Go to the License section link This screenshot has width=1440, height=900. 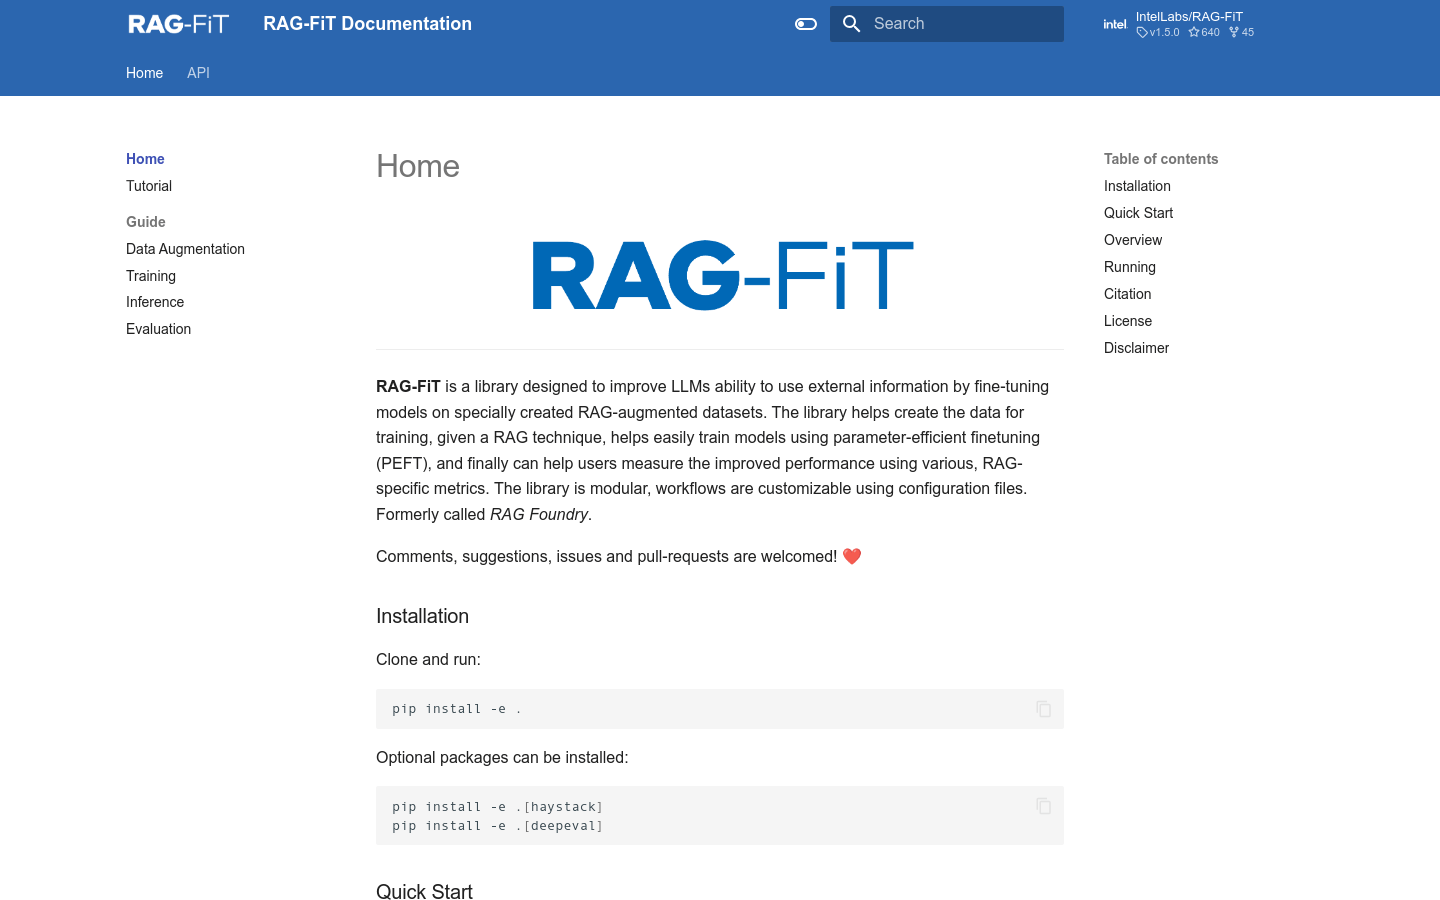coord(1128,321)
